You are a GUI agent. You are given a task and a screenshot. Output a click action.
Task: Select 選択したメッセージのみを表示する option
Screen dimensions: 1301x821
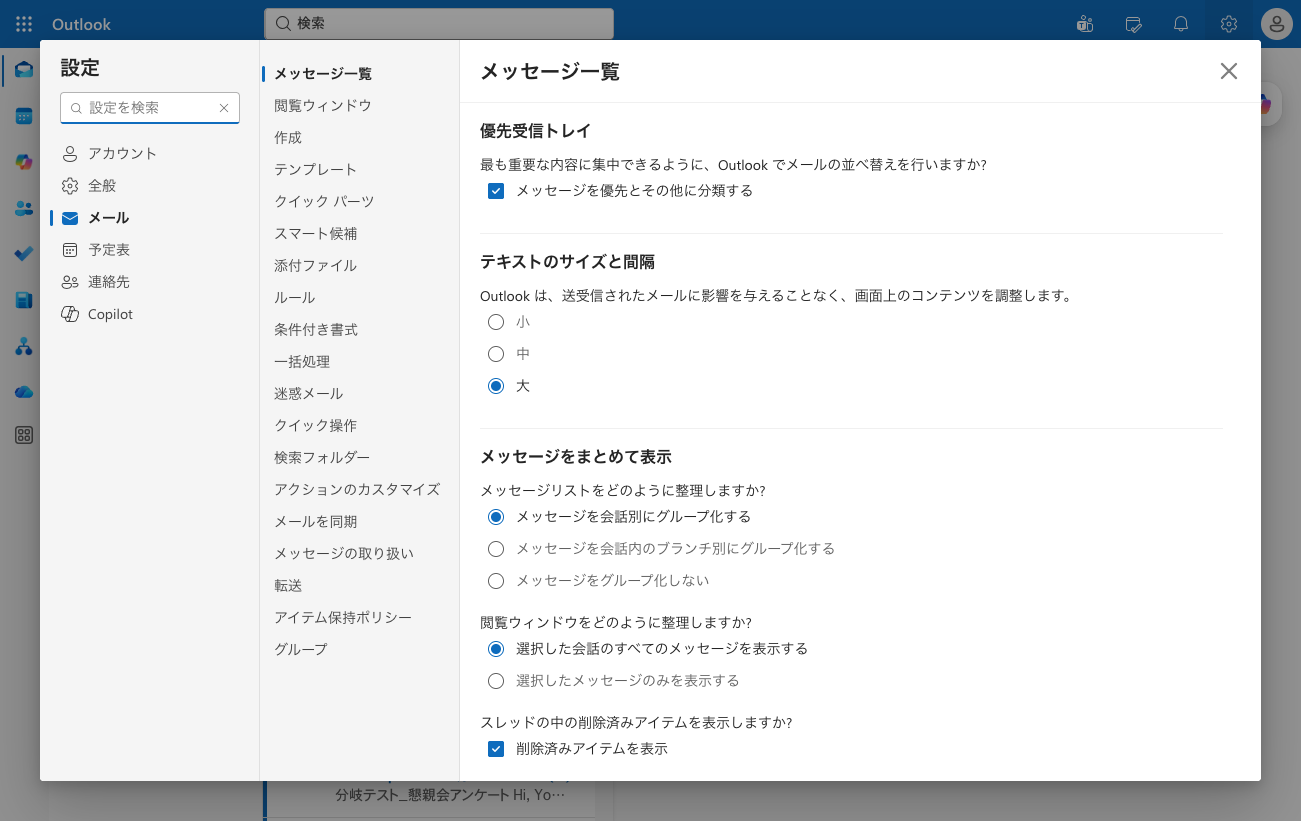pos(496,681)
